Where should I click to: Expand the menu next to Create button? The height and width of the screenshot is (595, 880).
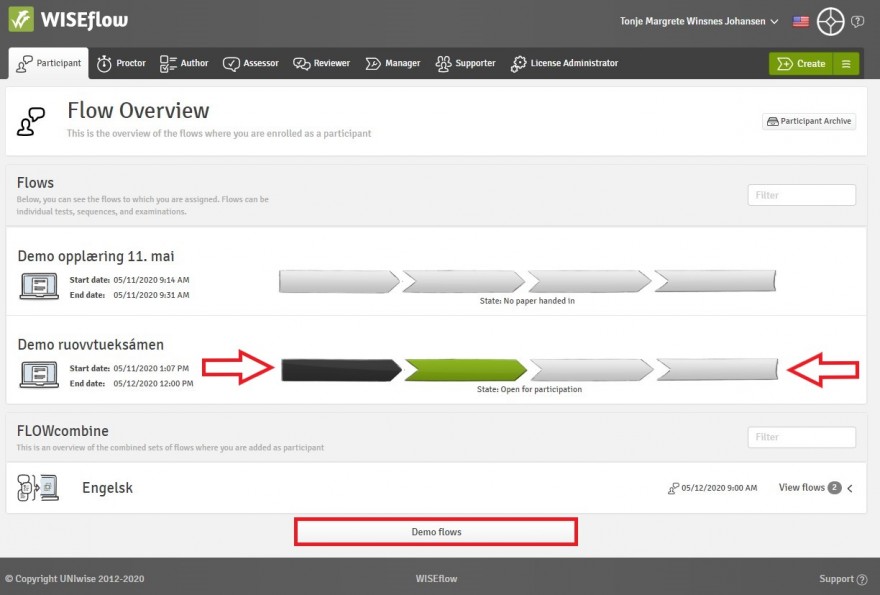pyautogui.click(x=845, y=63)
